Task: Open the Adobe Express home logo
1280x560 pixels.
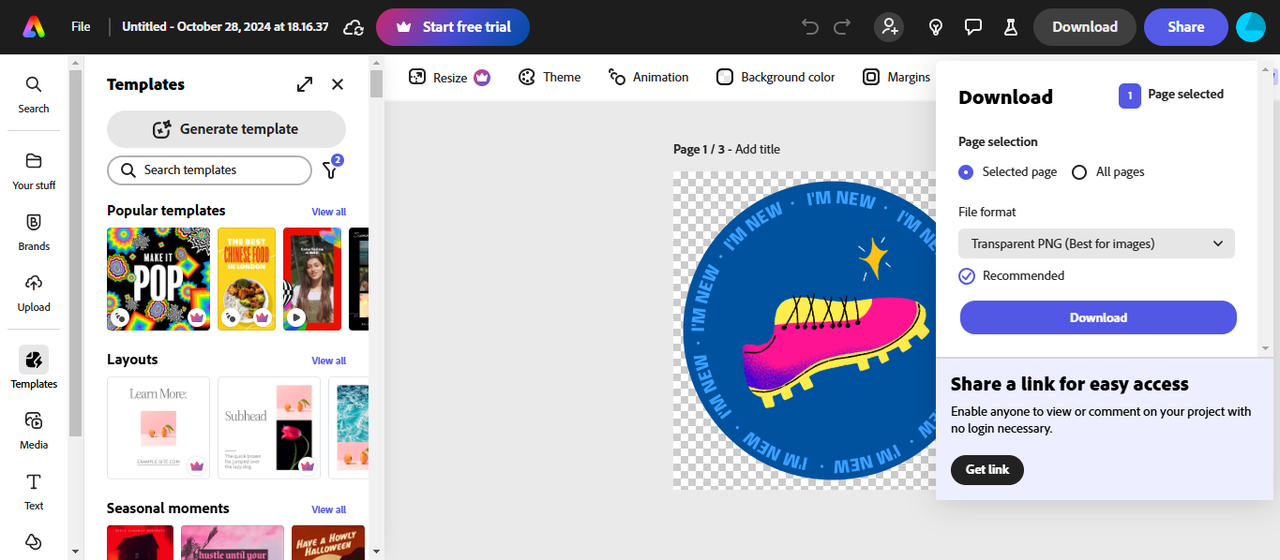Action: pos(33,27)
